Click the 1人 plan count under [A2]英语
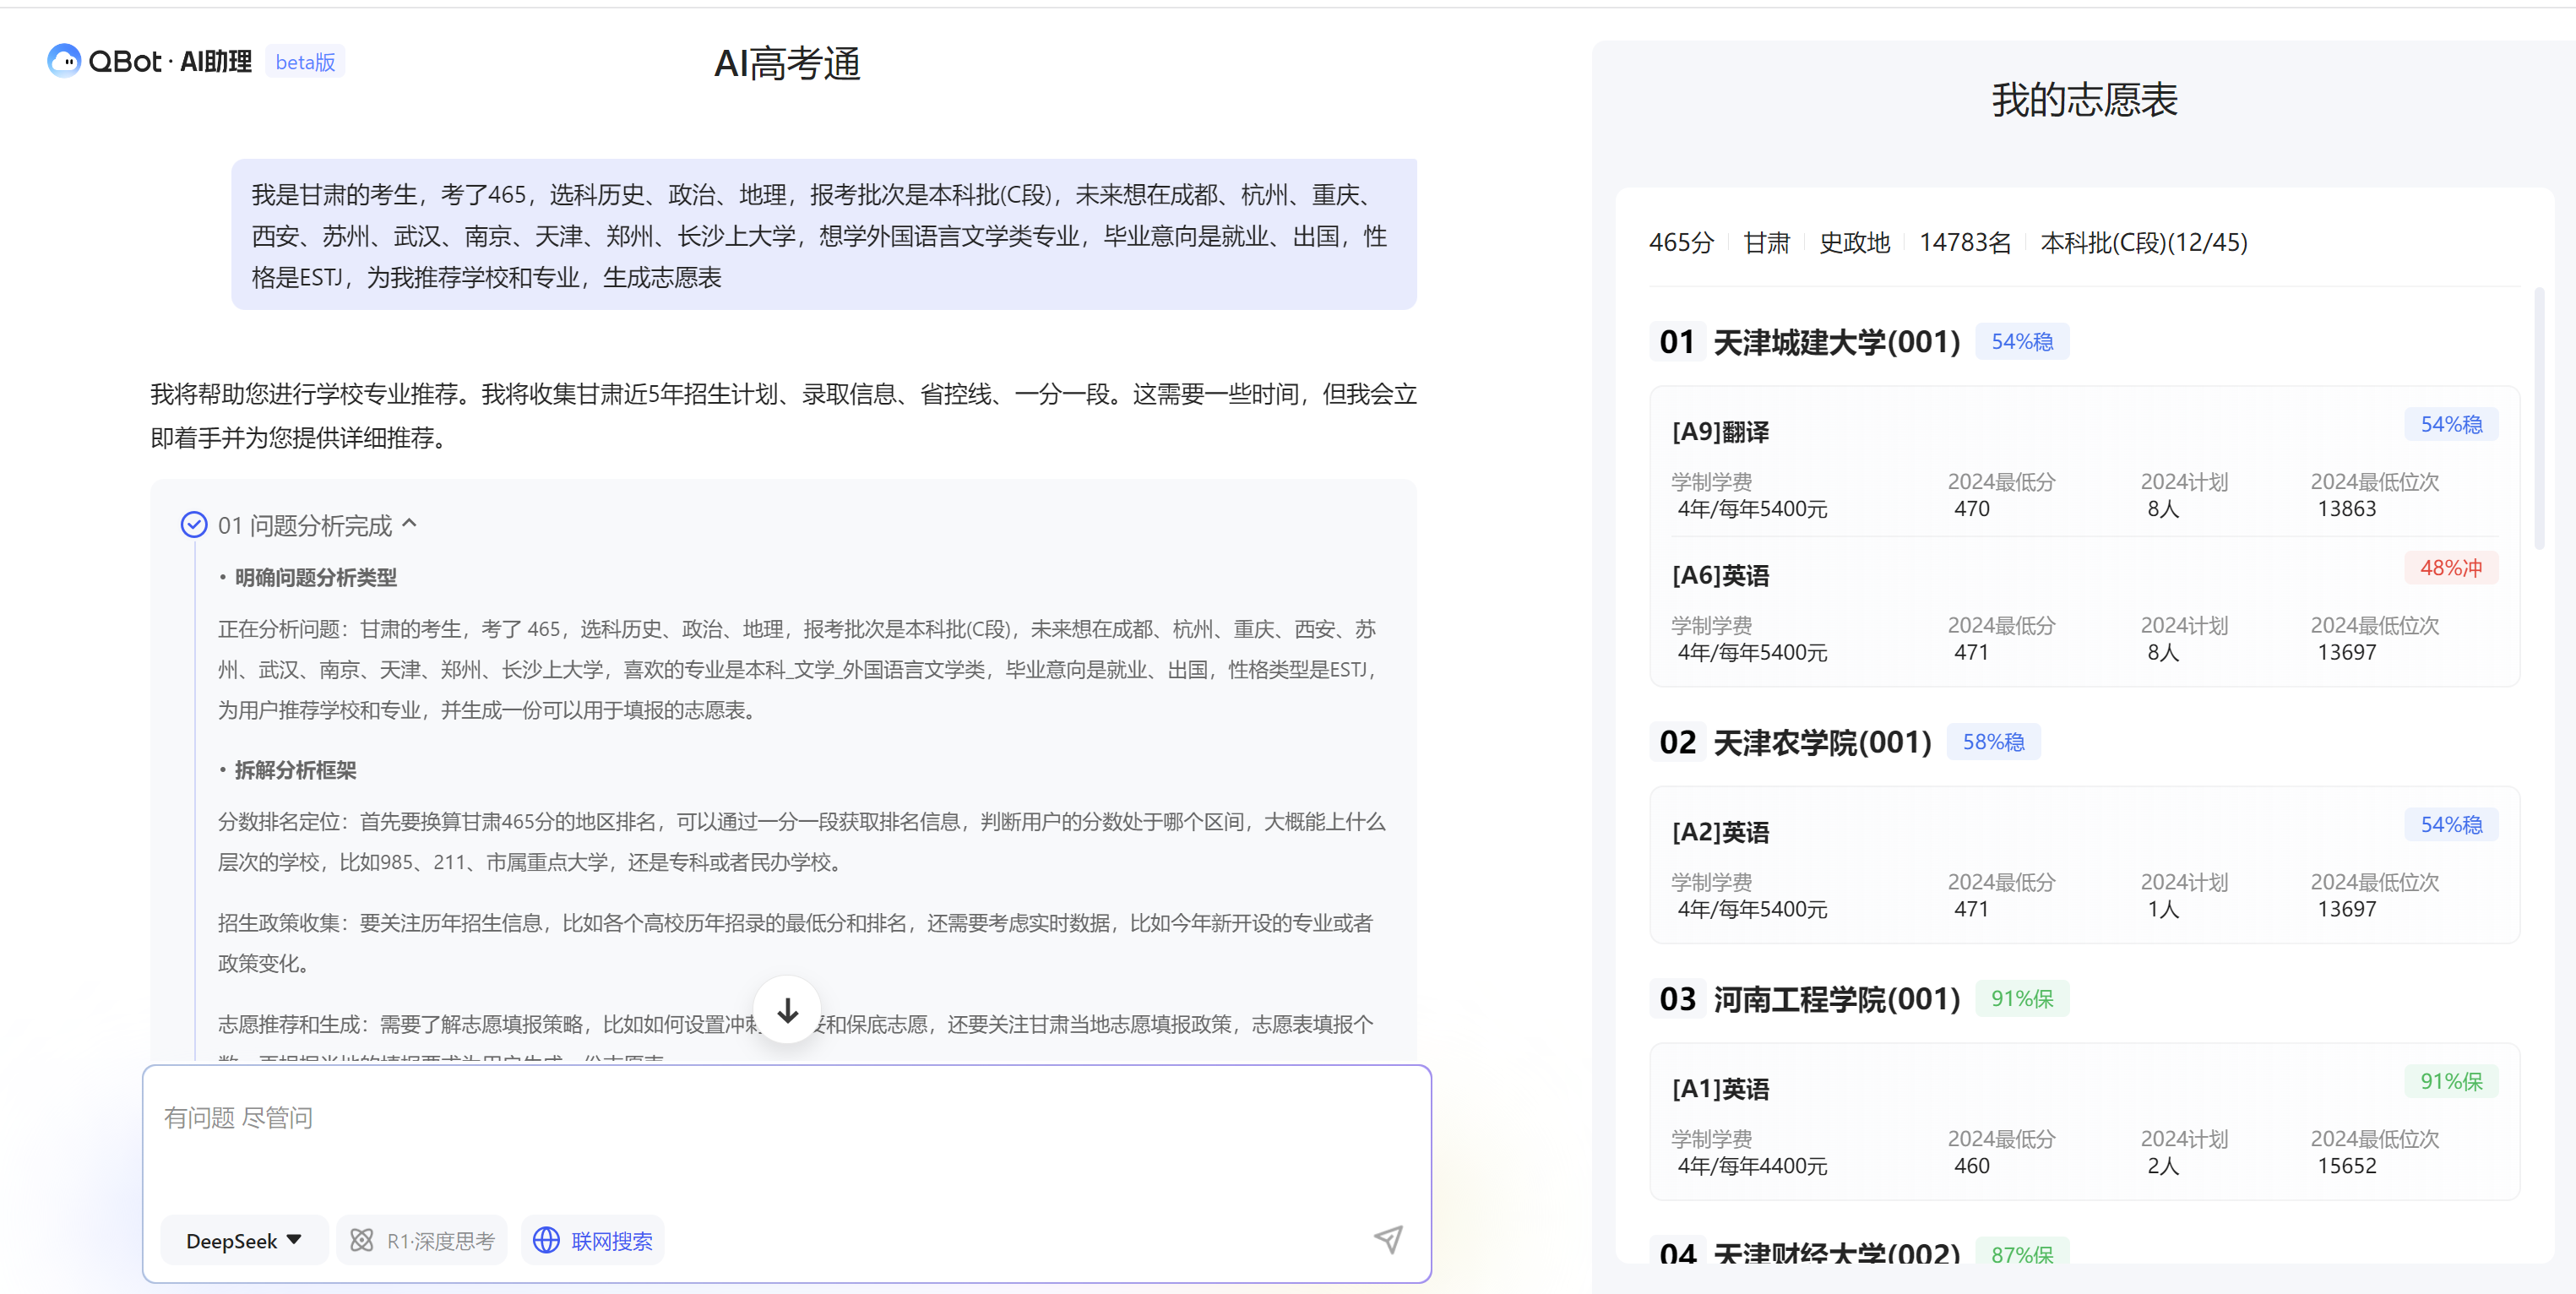This screenshot has height=1294, width=2576. pyautogui.click(x=2162, y=908)
